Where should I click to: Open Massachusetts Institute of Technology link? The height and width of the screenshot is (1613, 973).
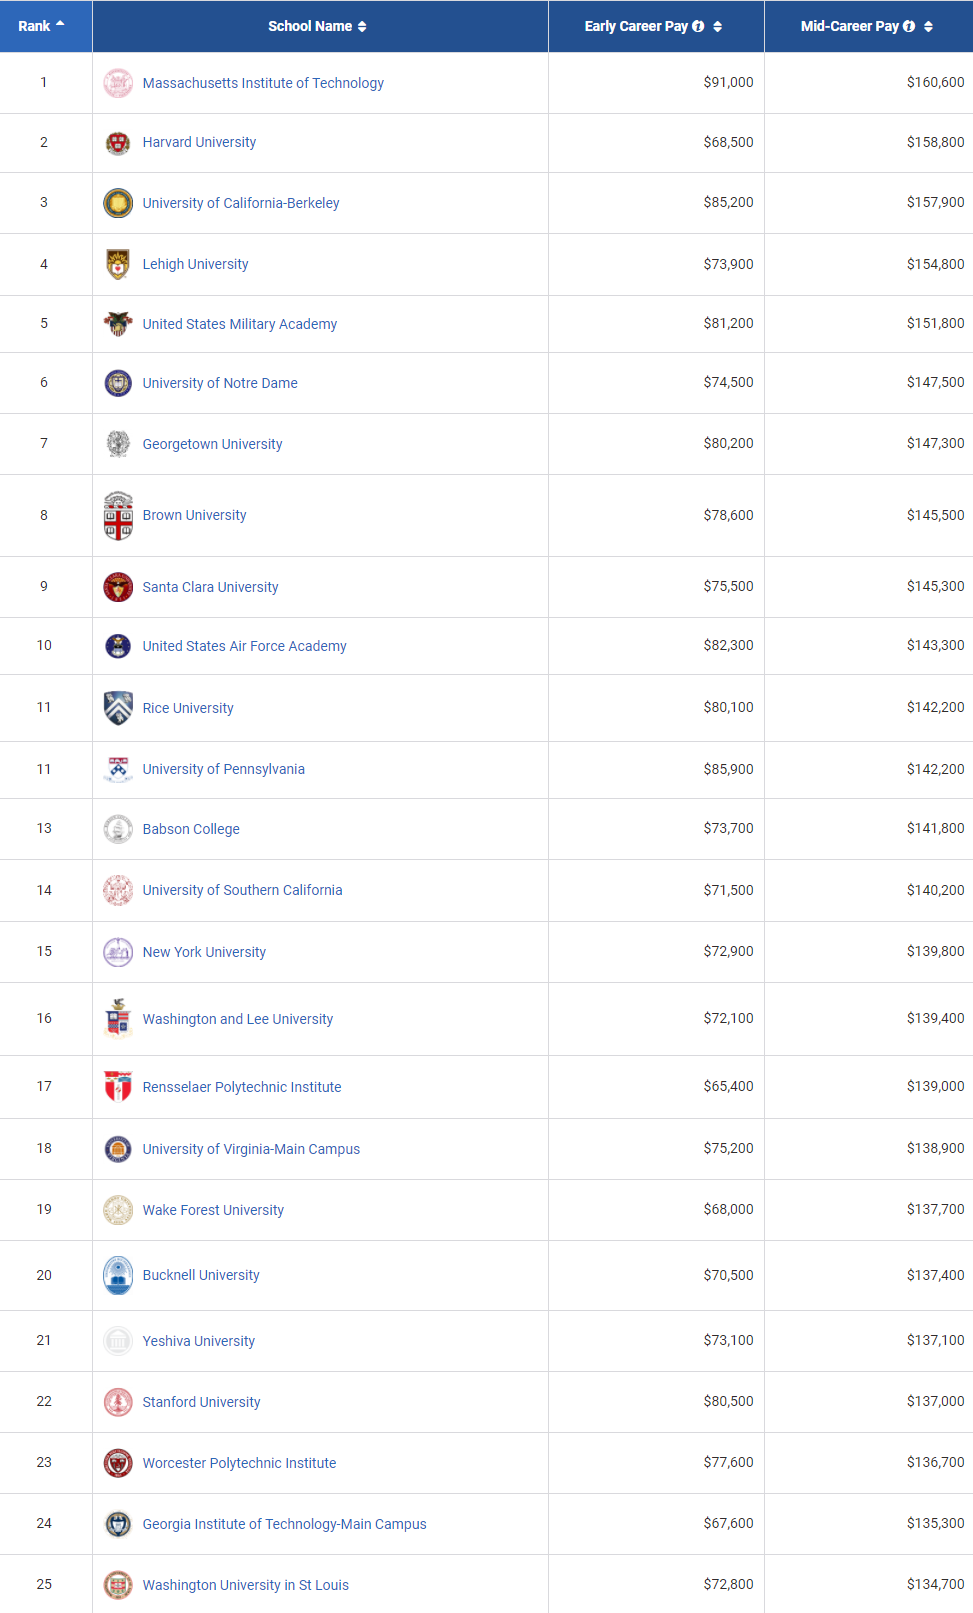point(263,83)
